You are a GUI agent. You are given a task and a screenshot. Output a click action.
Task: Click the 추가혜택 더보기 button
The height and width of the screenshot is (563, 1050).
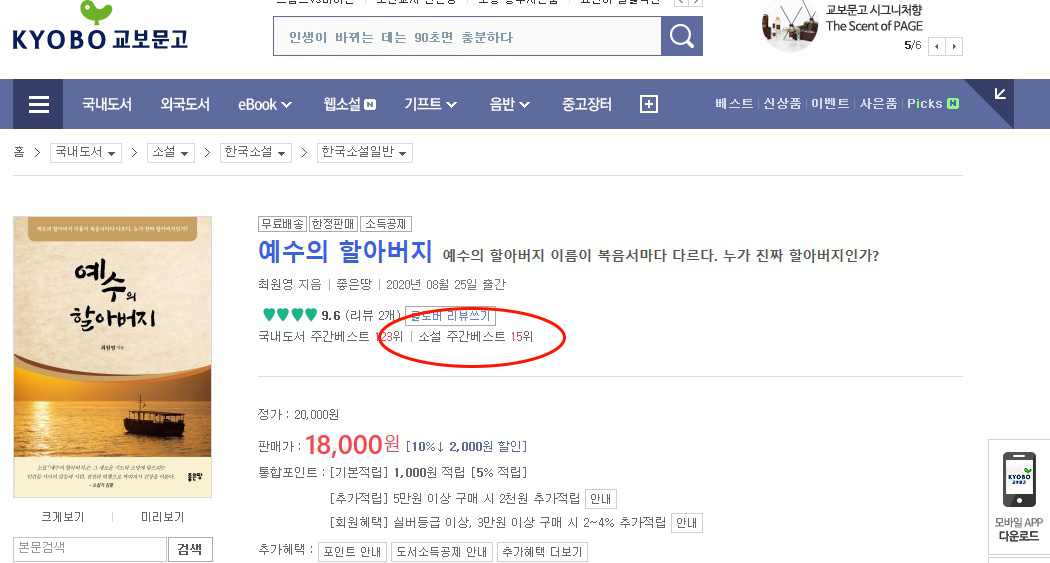click(542, 552)
